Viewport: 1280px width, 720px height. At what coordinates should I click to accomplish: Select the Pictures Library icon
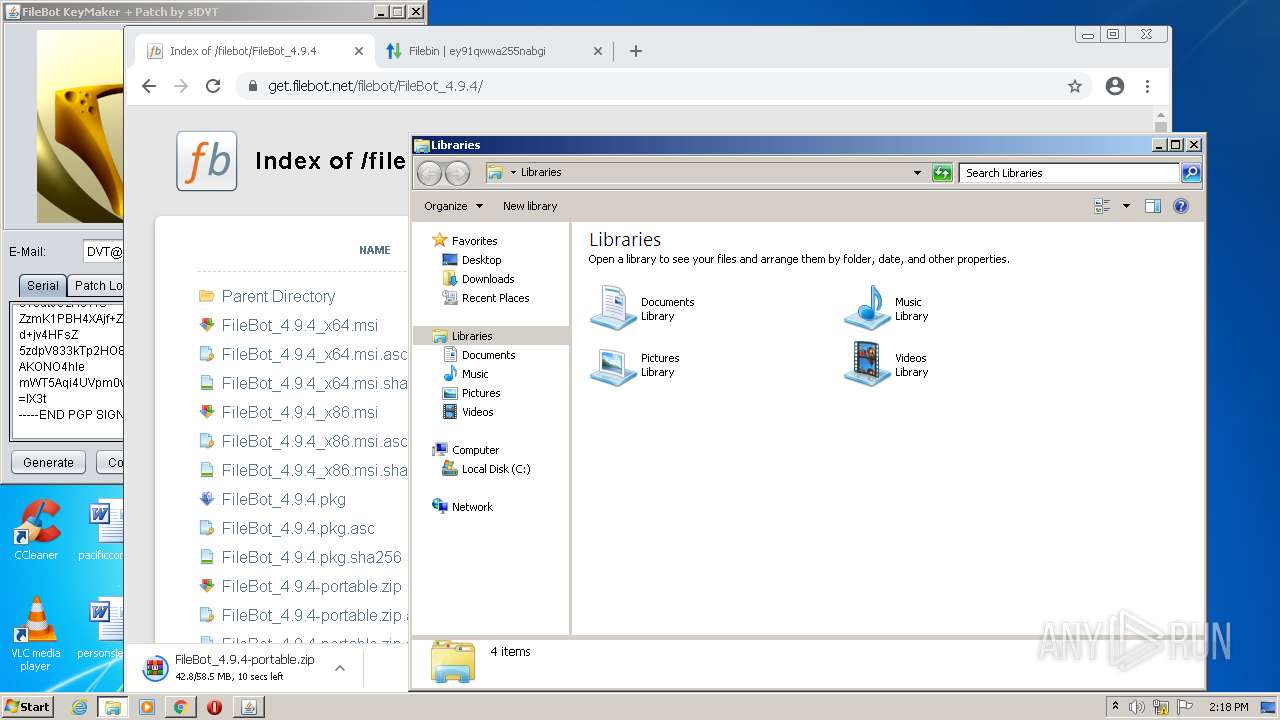613,364
